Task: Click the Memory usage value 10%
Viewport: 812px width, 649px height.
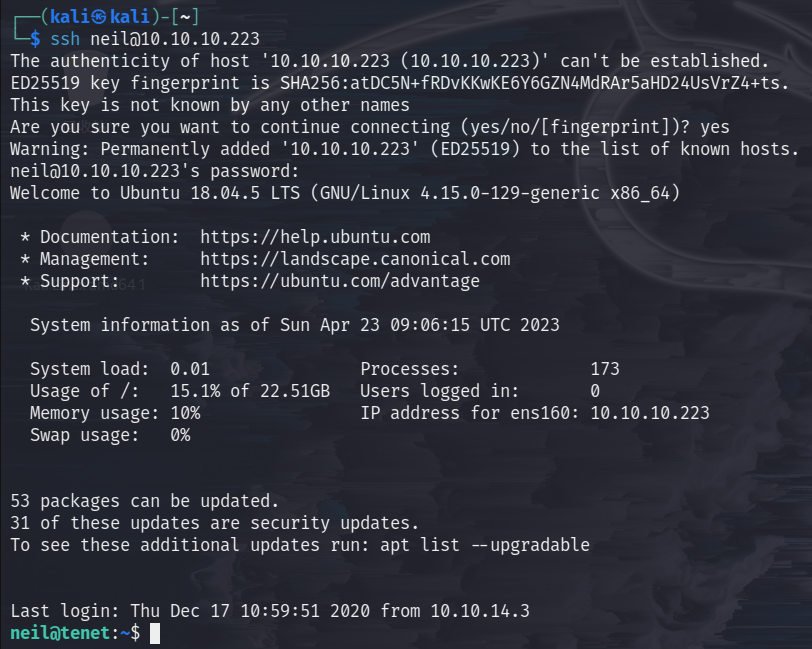Action: [x=185, y=413]
